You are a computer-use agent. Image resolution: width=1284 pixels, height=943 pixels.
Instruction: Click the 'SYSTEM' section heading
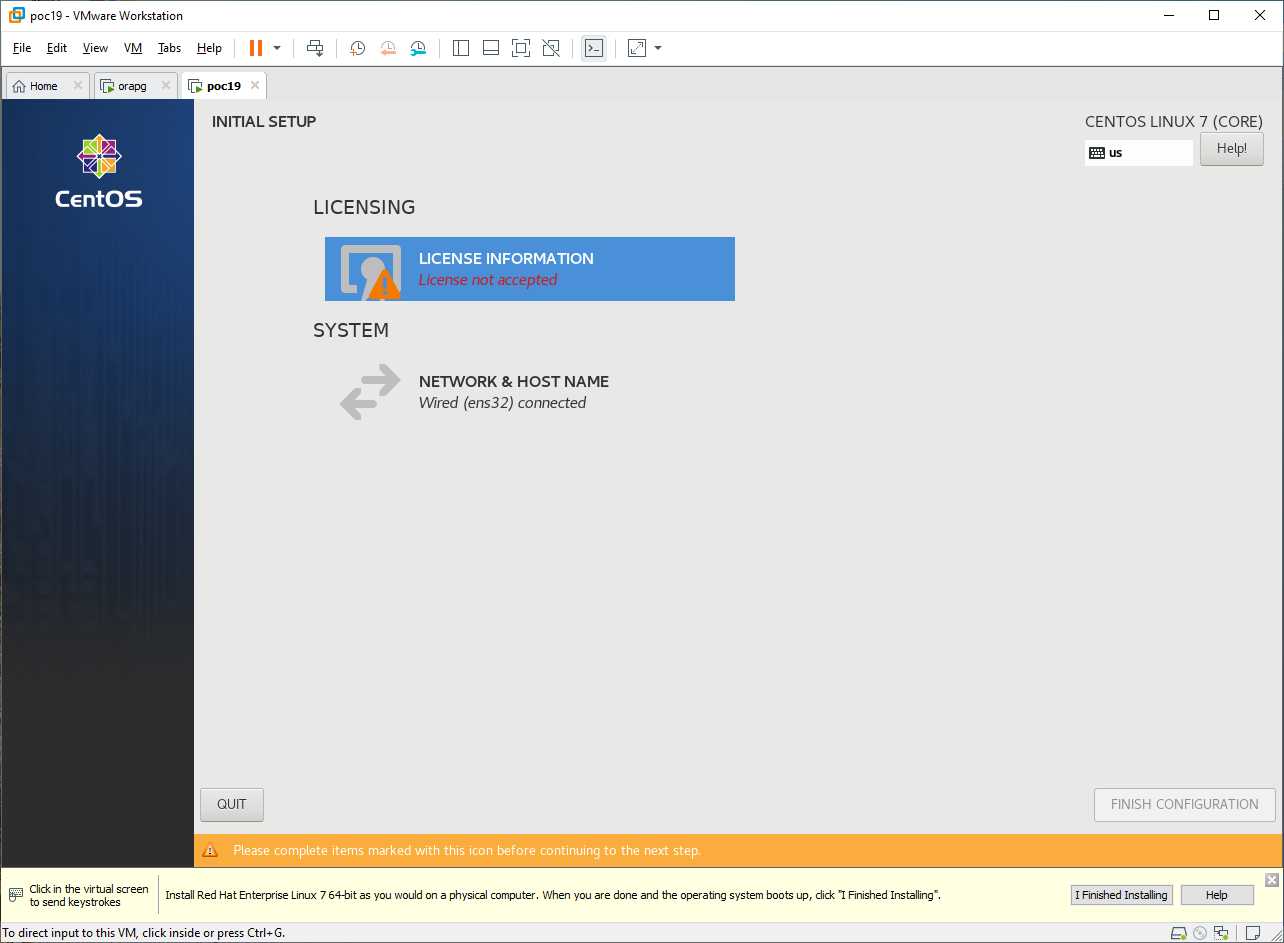pyautogui.click(x=351, y=330)
